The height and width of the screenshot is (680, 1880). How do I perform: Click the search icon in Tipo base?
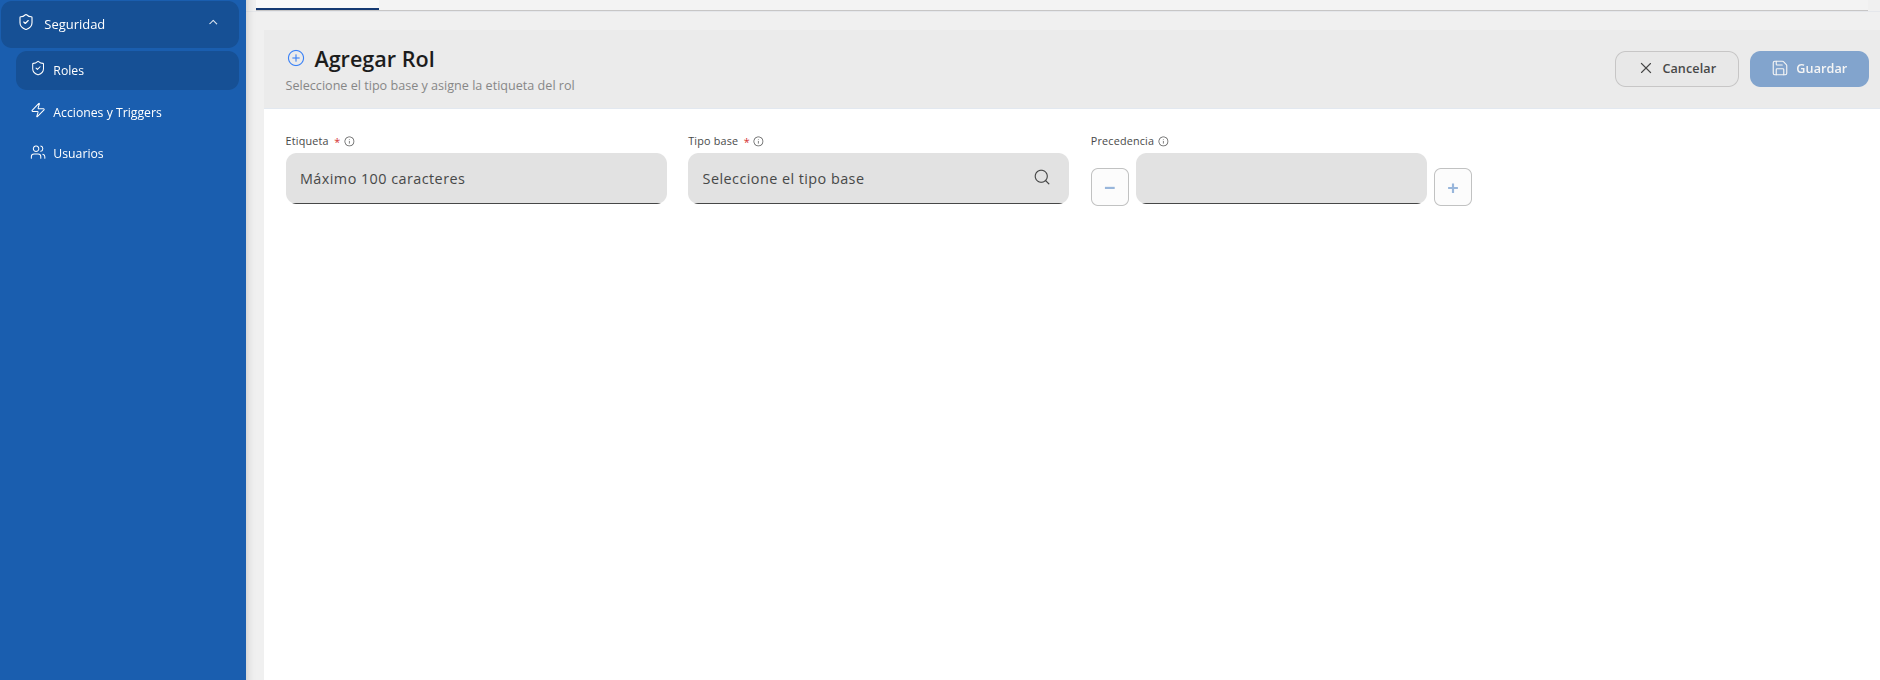coord(1042,177)
